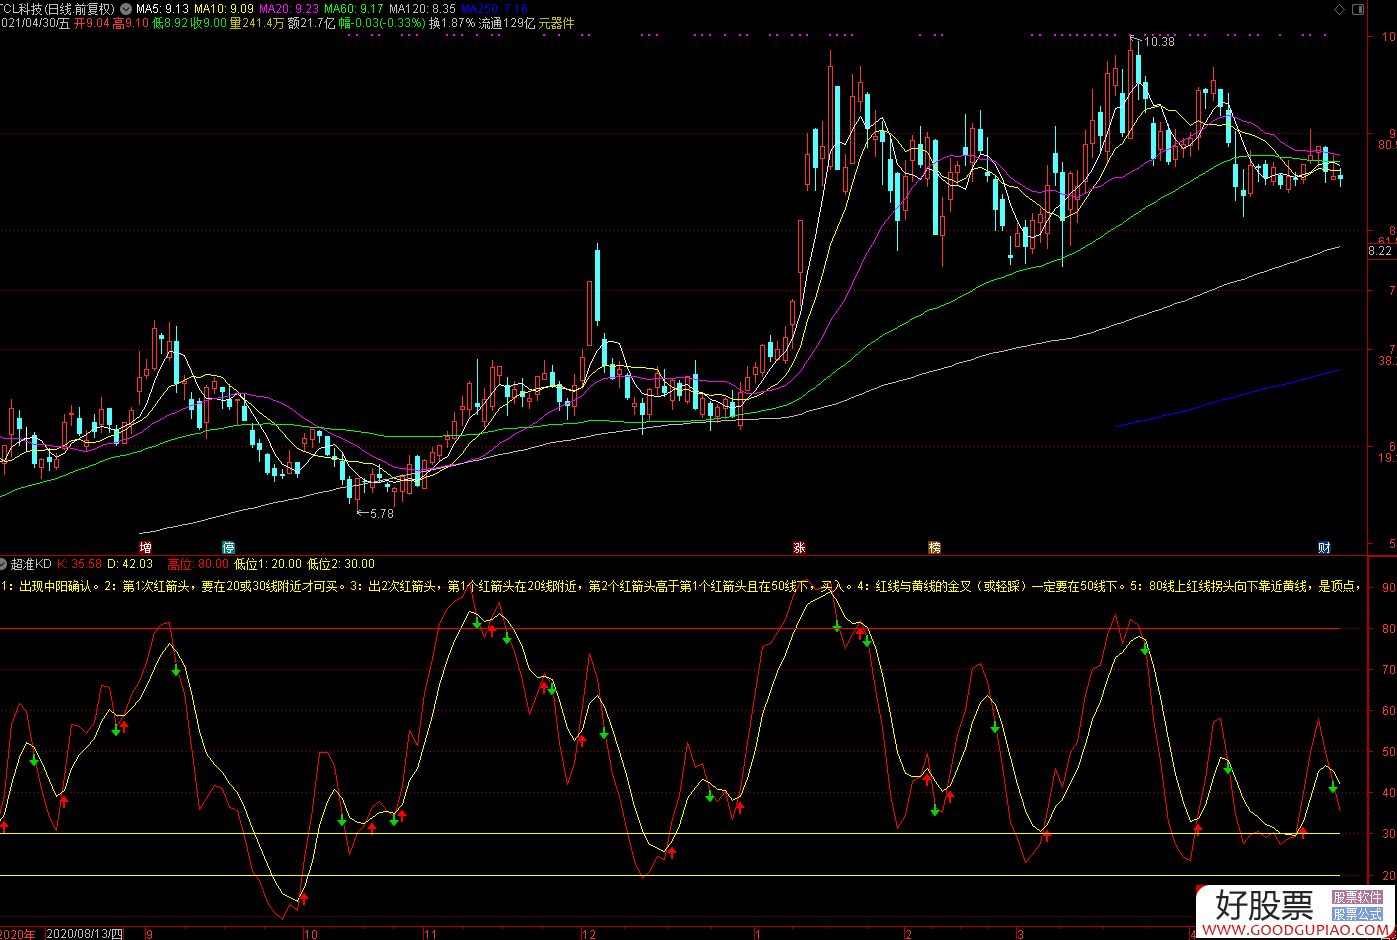Viewport: 1397px width, 940px height.
Task: Select the 5.78 low price marker
Action: [x=381, y=513]
